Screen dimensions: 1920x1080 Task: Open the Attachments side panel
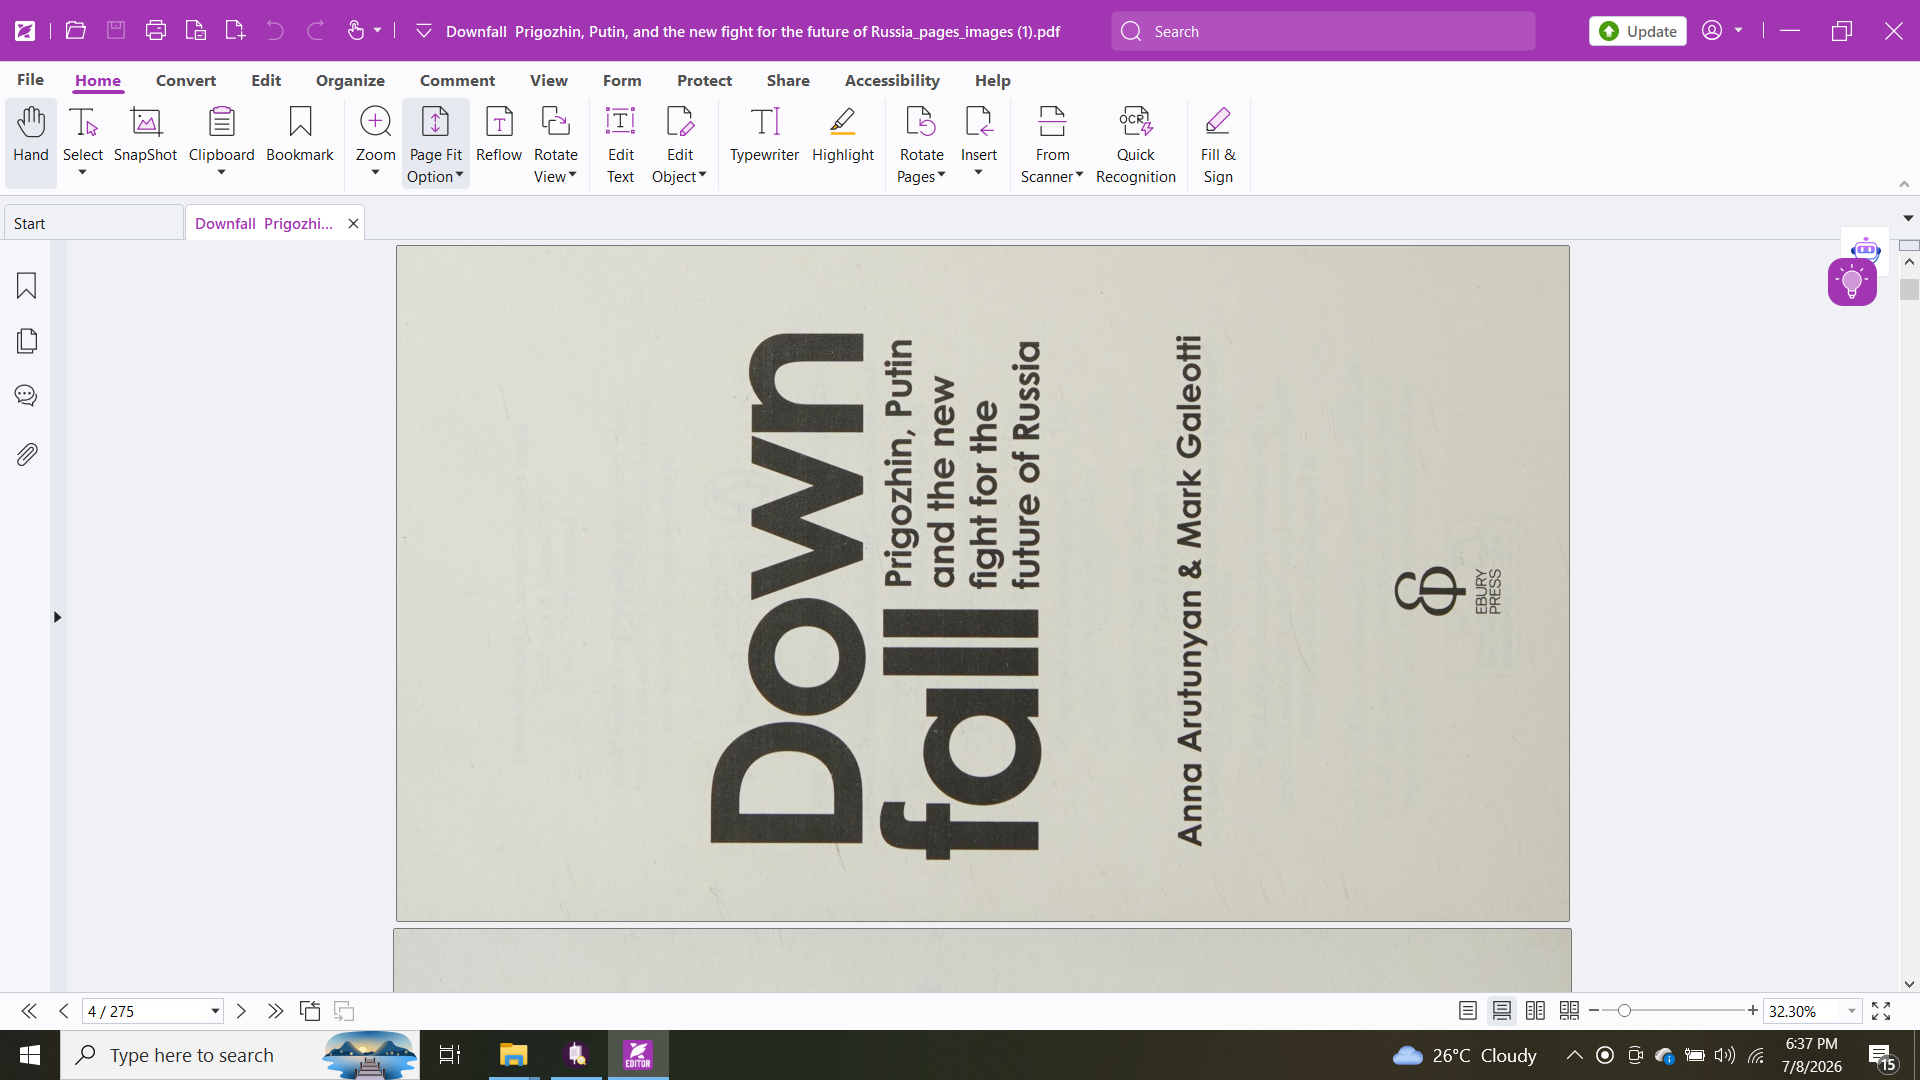coord(27,454)
